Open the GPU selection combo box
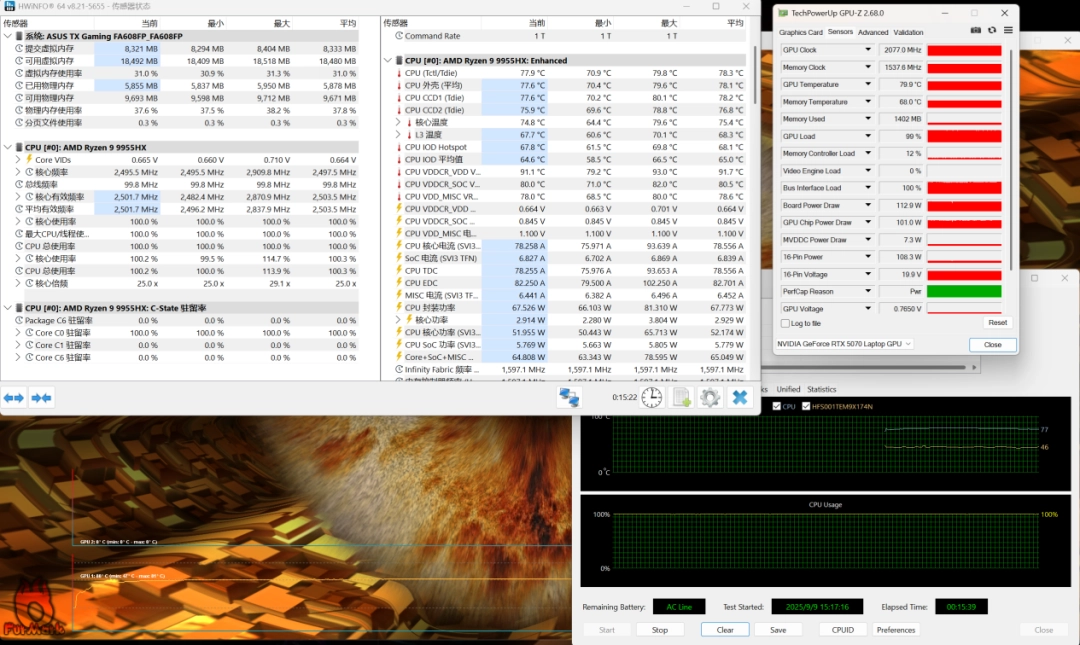Screen dimensions: 1080x645 point(845,344)
